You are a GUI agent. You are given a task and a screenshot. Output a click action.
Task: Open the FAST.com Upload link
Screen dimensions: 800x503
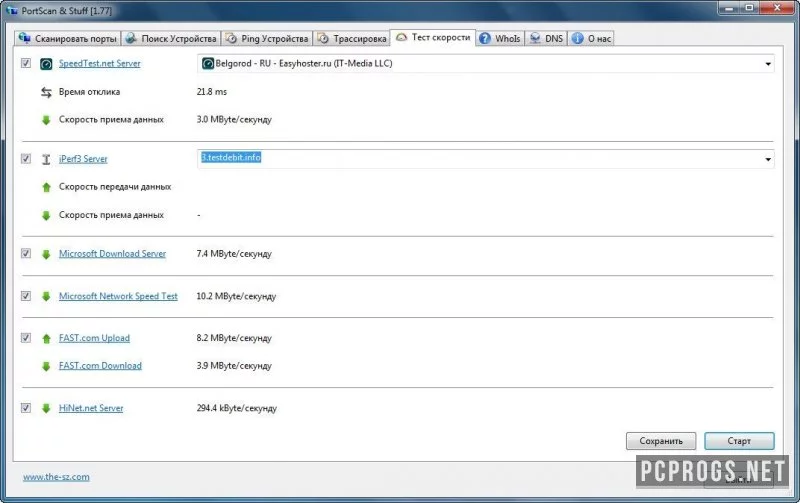[94, 338]
